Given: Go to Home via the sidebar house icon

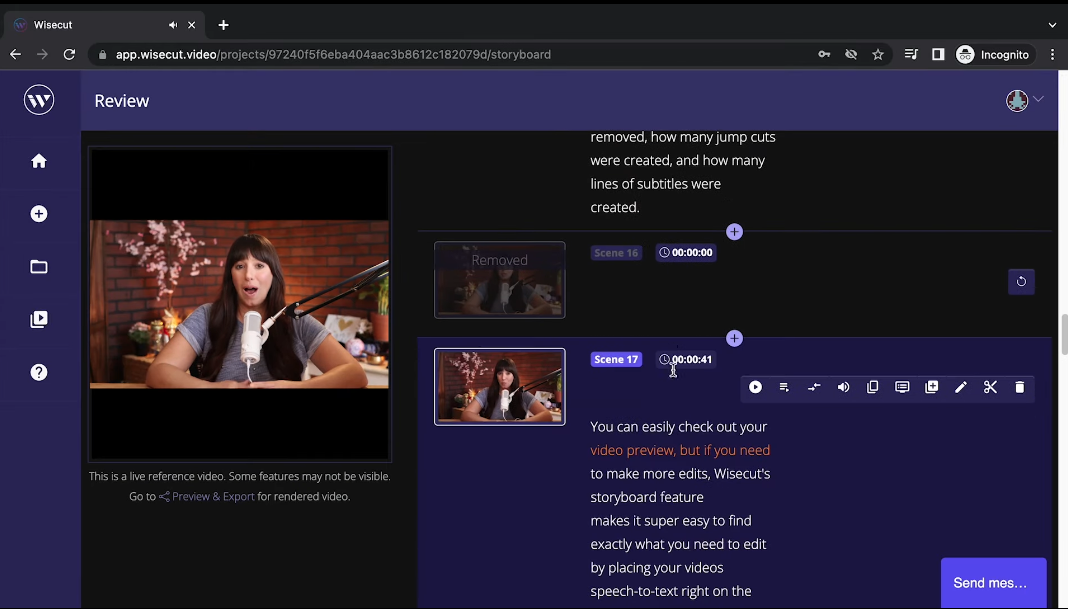Looking at the screenshot, I should click(39, 161).
